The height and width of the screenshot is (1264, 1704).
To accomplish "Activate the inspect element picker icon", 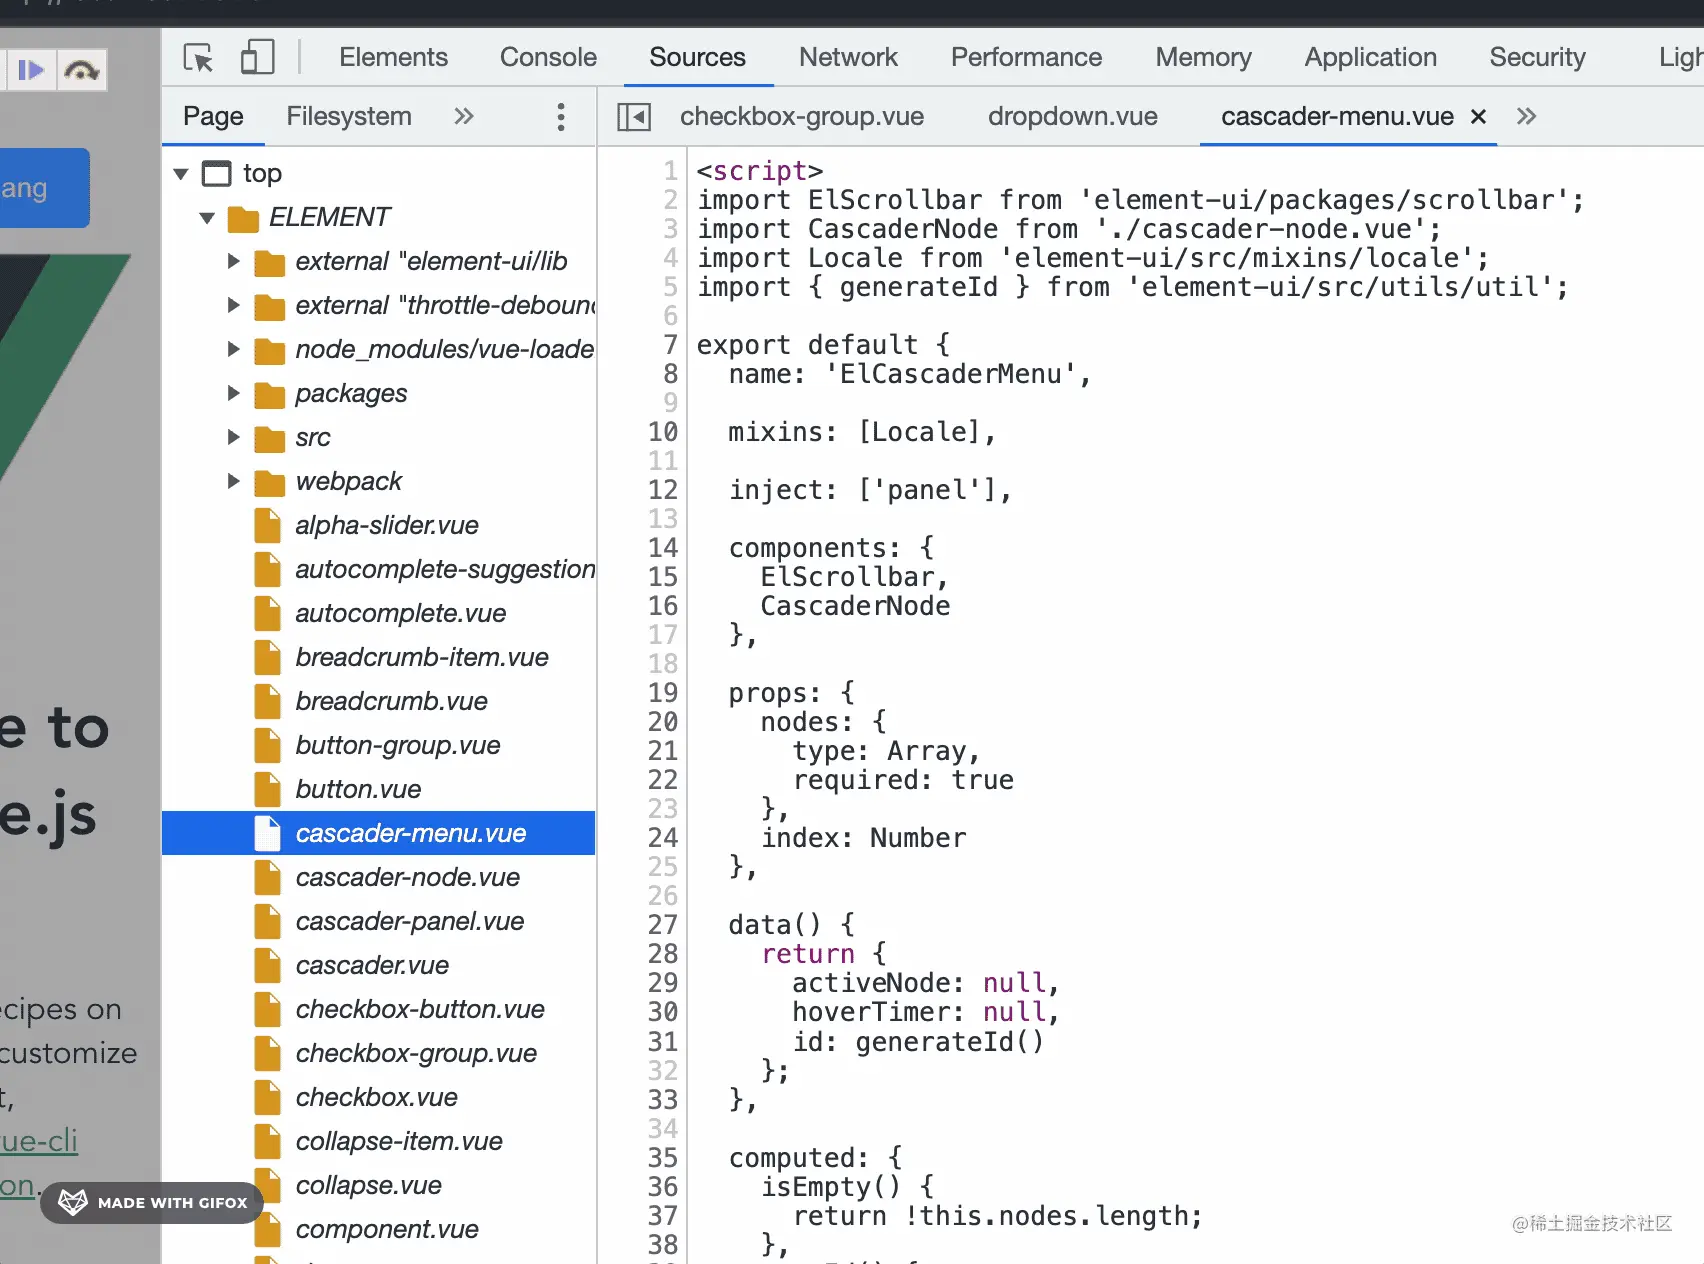I will [x=199, y=57].
